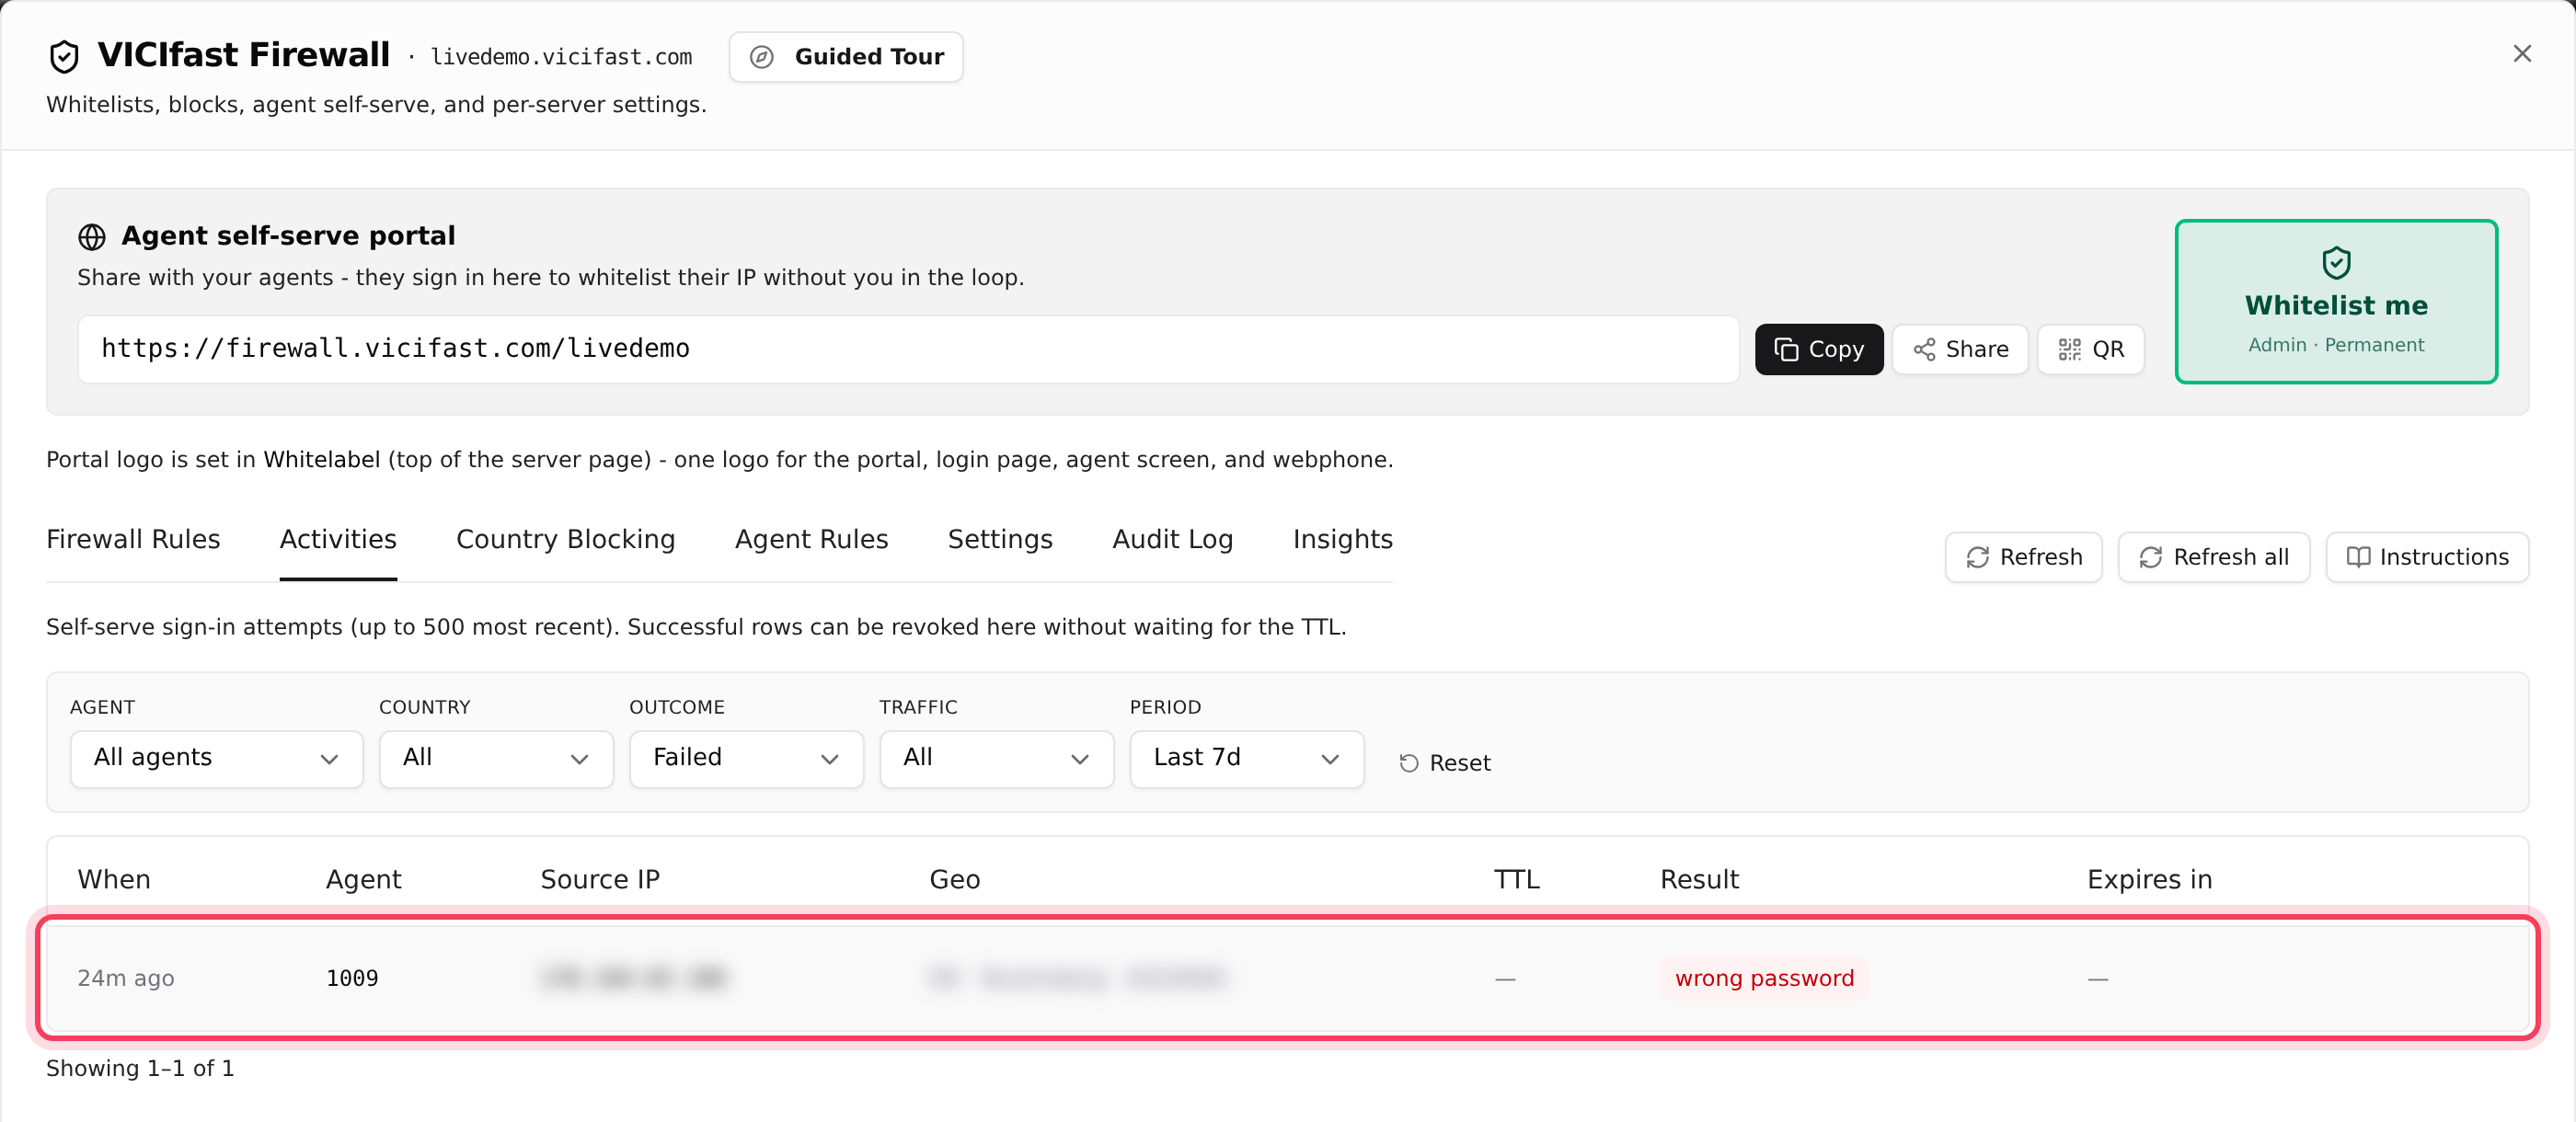Expand the Agent filter dropdown
The height and width of the screenshot is (1122, 2576).
coord(216,759)
